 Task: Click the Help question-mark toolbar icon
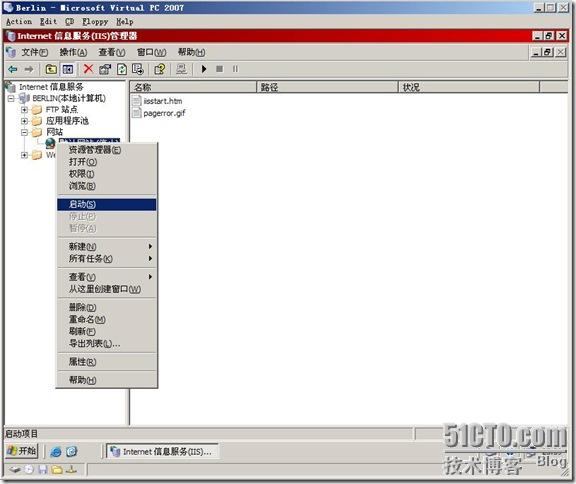point(160,69)
